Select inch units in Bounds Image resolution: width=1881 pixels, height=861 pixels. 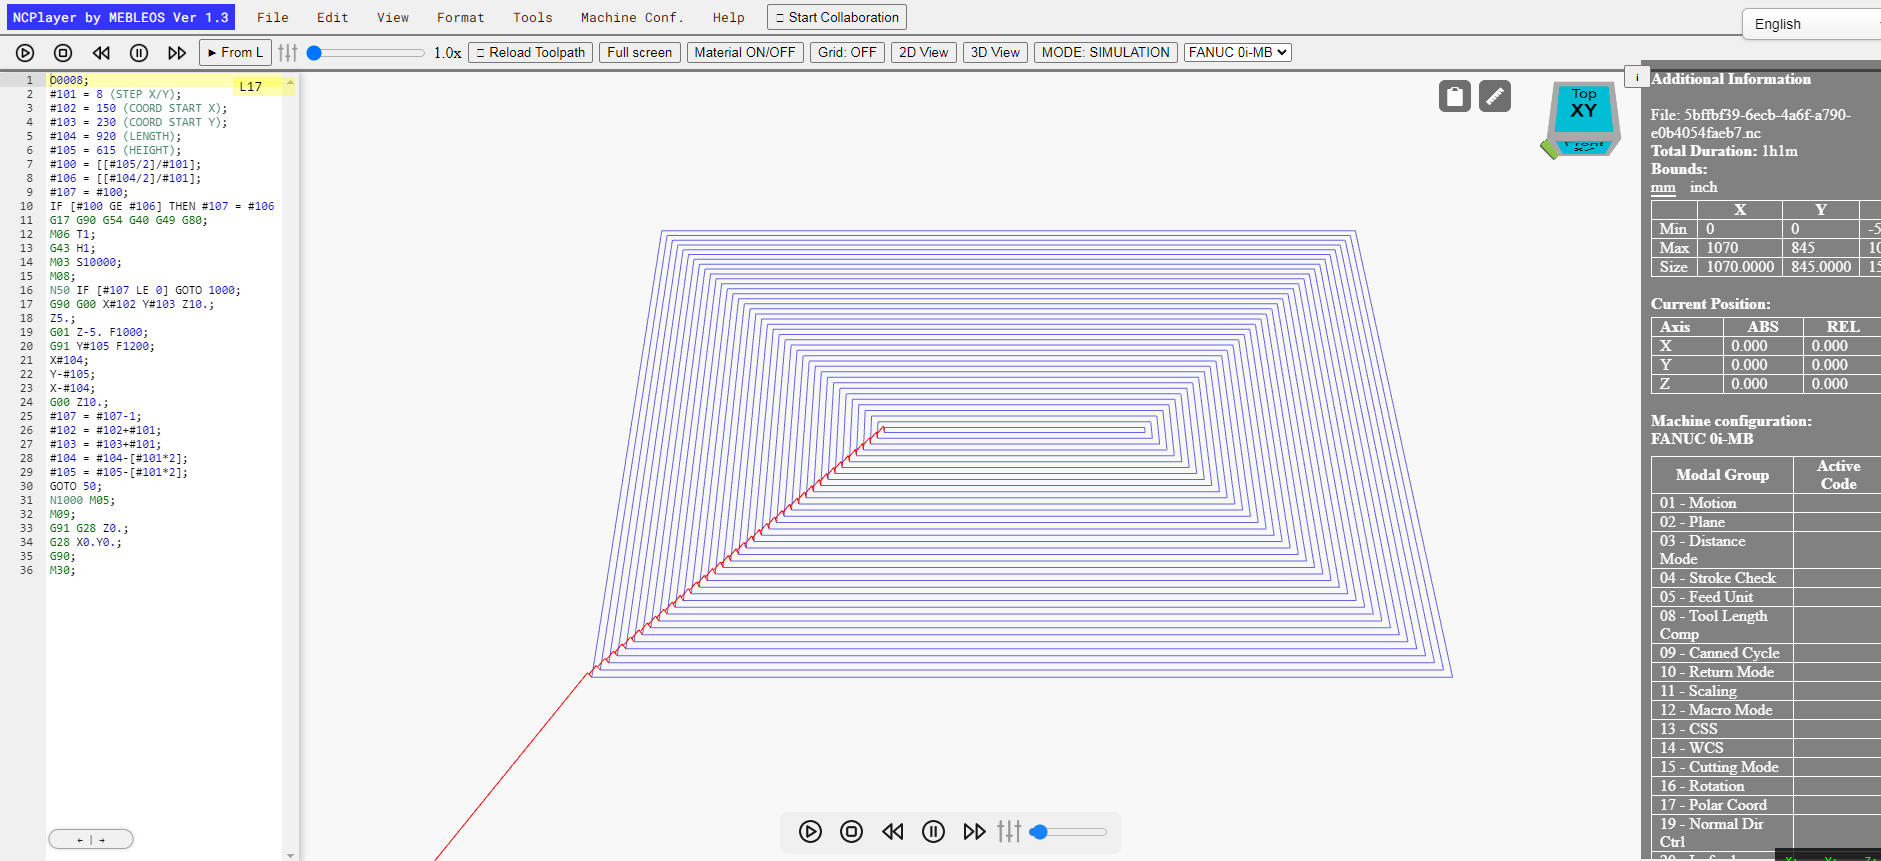(x=1703, y=187)
